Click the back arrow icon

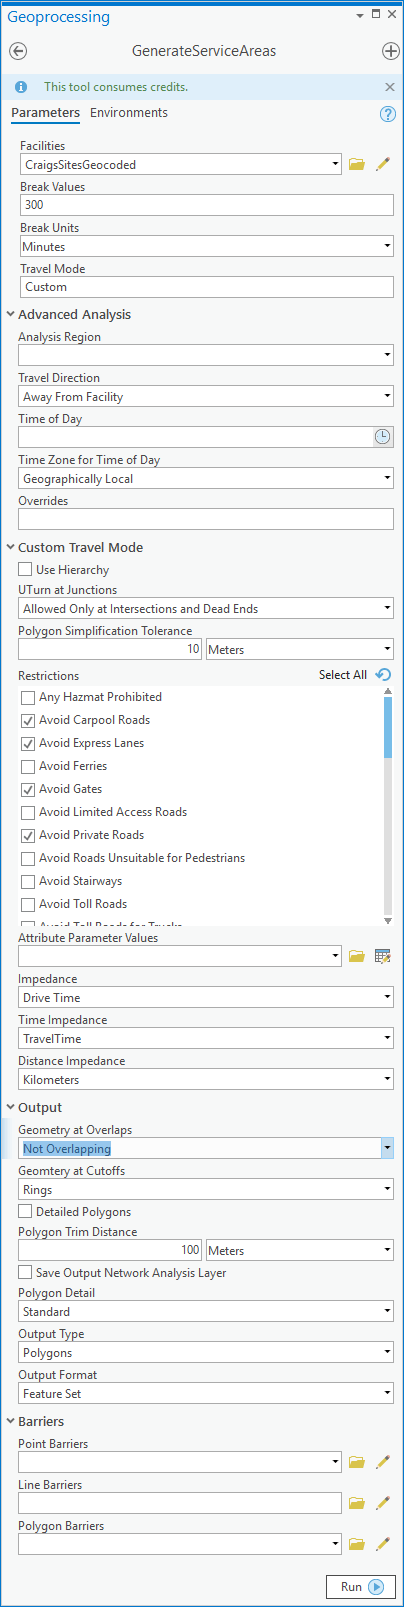pos(17,52)
